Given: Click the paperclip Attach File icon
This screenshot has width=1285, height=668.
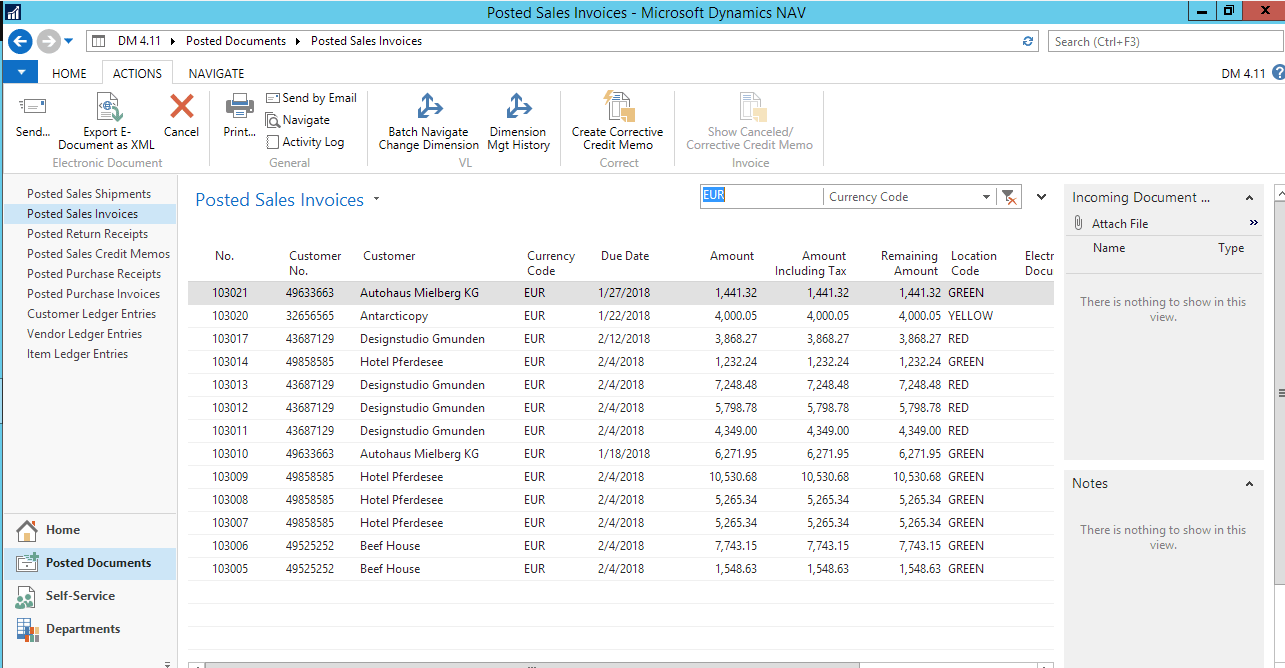Looking at the screenshot, I should (1079, 223).
